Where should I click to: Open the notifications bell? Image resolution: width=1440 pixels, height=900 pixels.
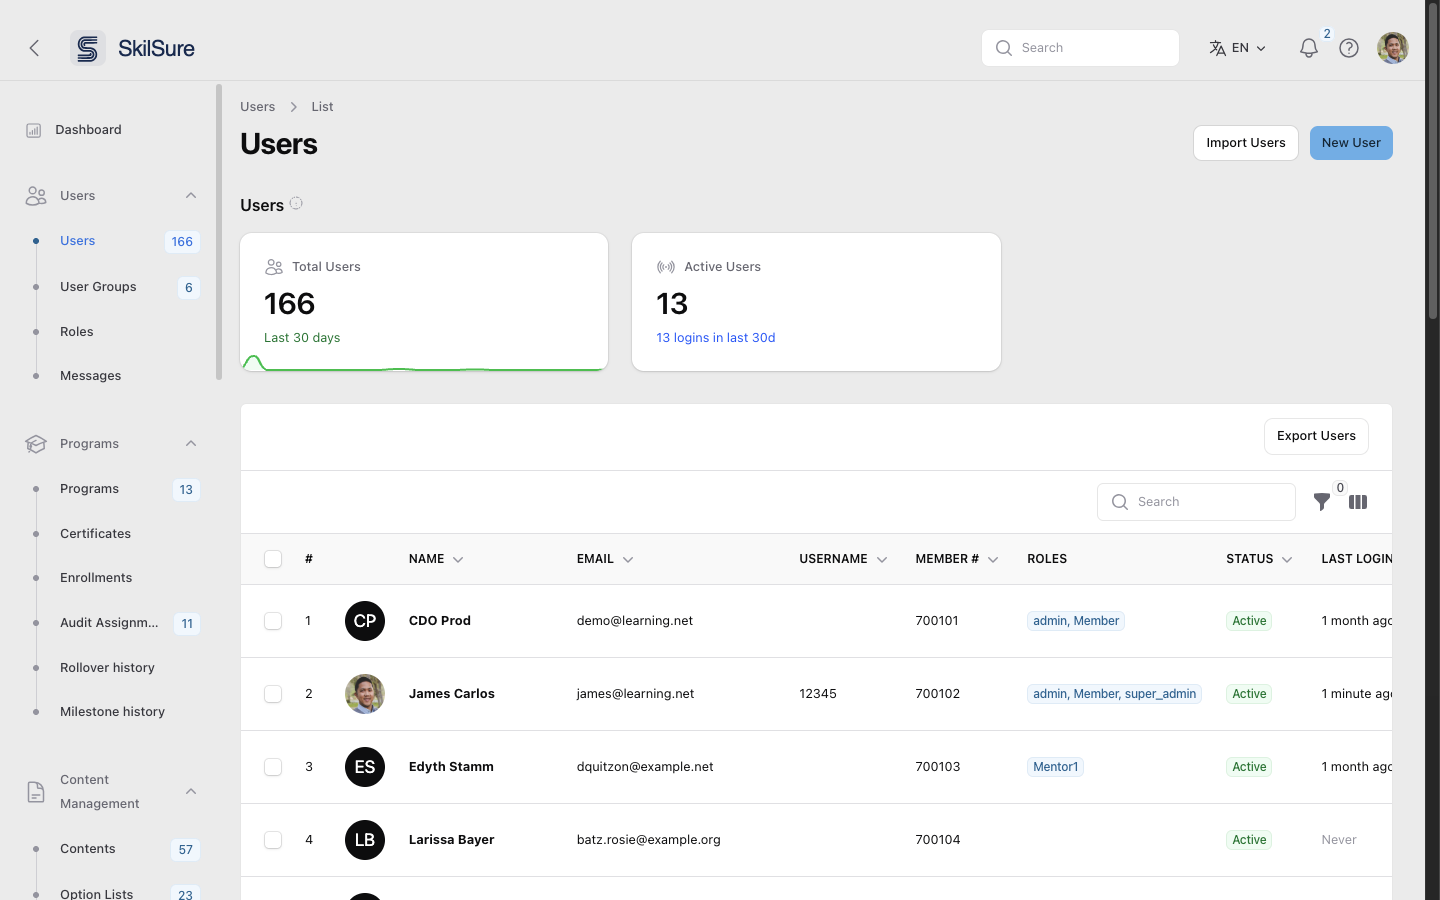(1308, 48)
